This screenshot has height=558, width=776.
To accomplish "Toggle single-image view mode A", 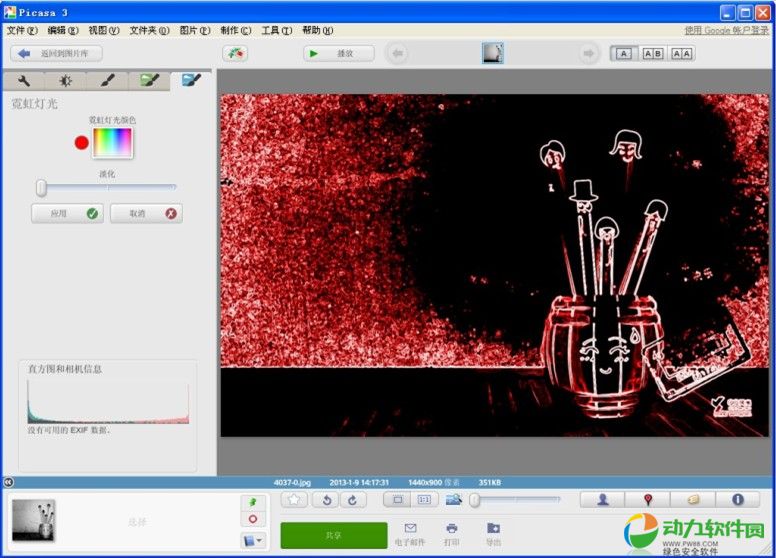I will pyautogui.click(x=623, y=54).
